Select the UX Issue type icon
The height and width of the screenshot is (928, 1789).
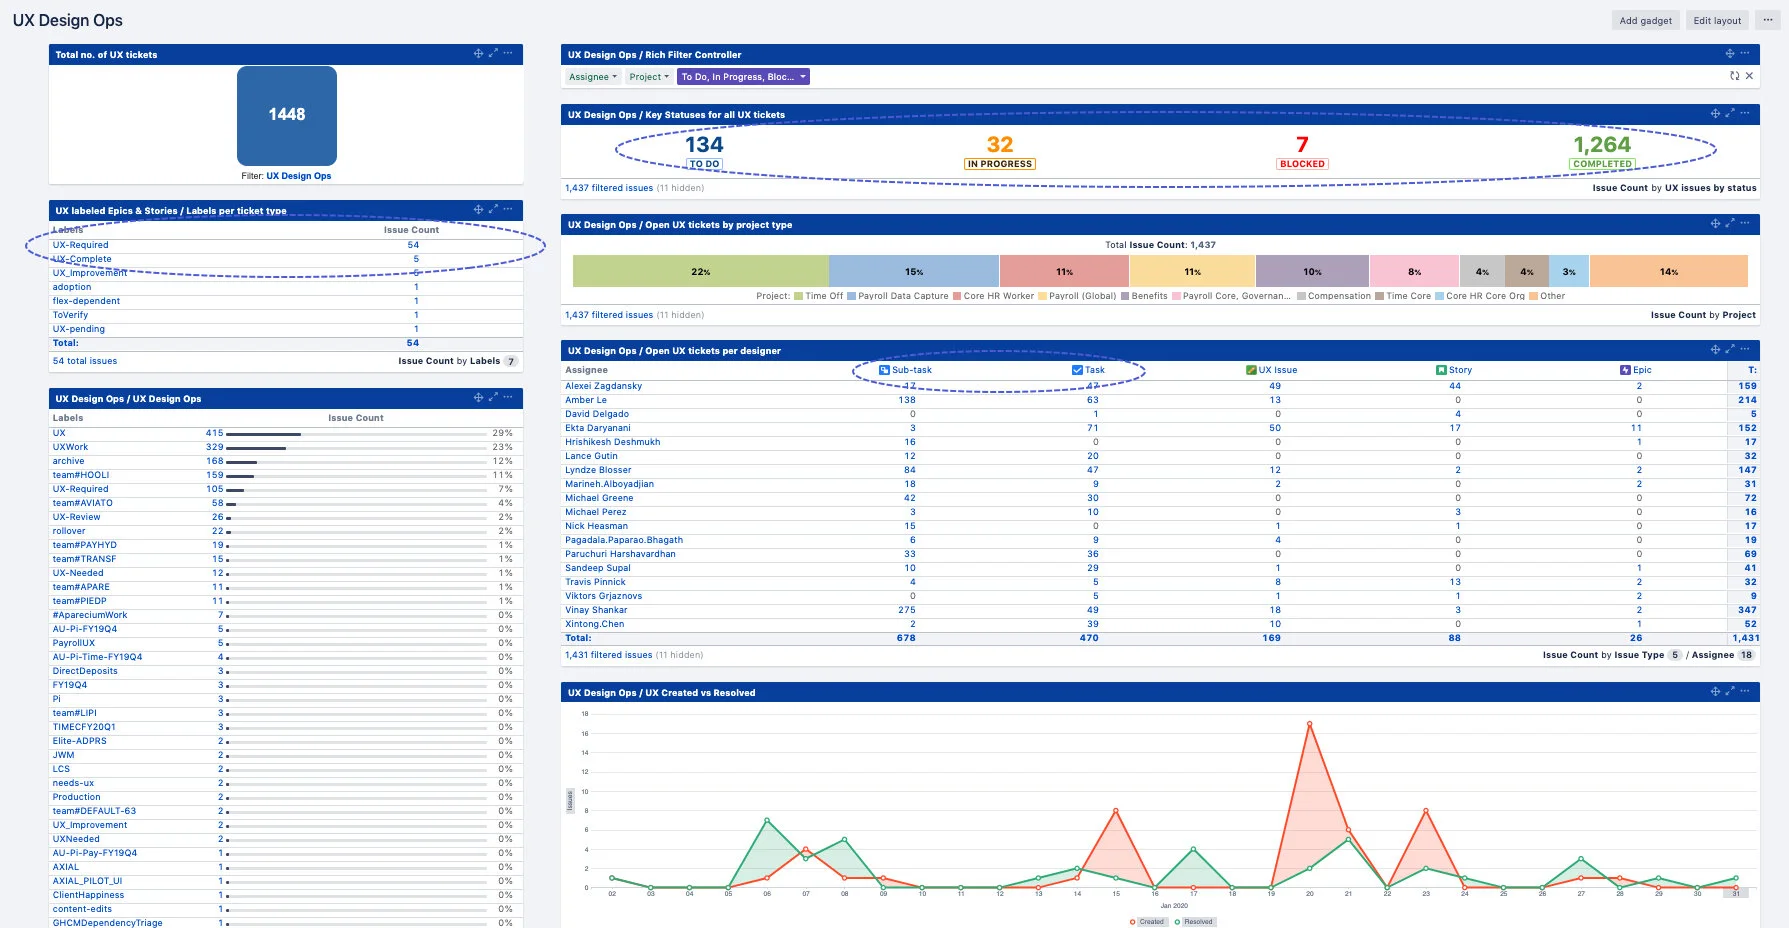click(x=1252, y=370)
